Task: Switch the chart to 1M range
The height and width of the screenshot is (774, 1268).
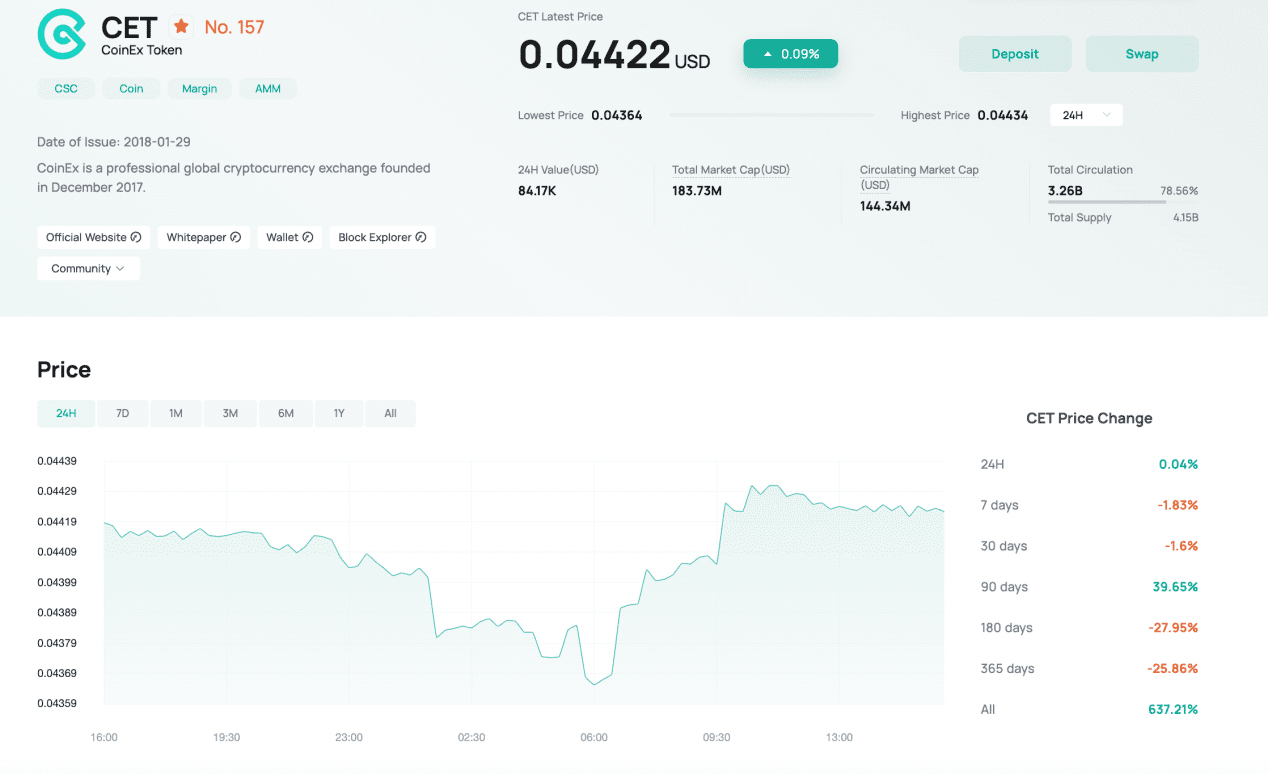Action: 176,413
